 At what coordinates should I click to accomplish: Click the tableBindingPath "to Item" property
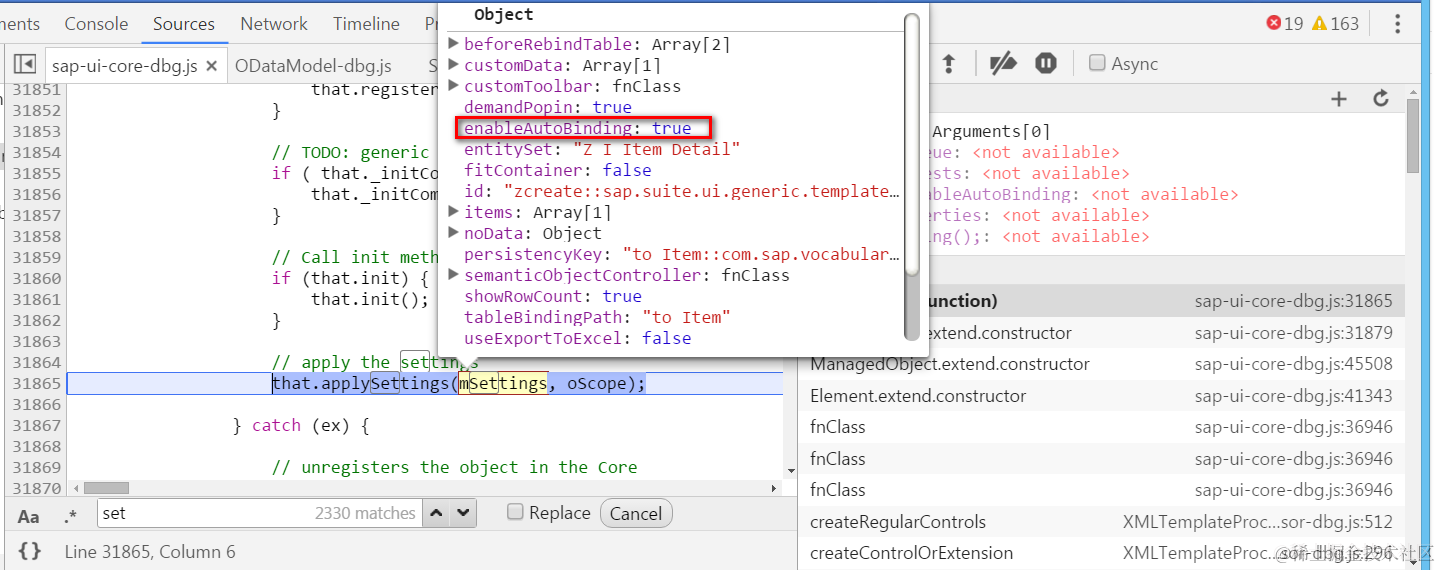click(x=597, y=317)
